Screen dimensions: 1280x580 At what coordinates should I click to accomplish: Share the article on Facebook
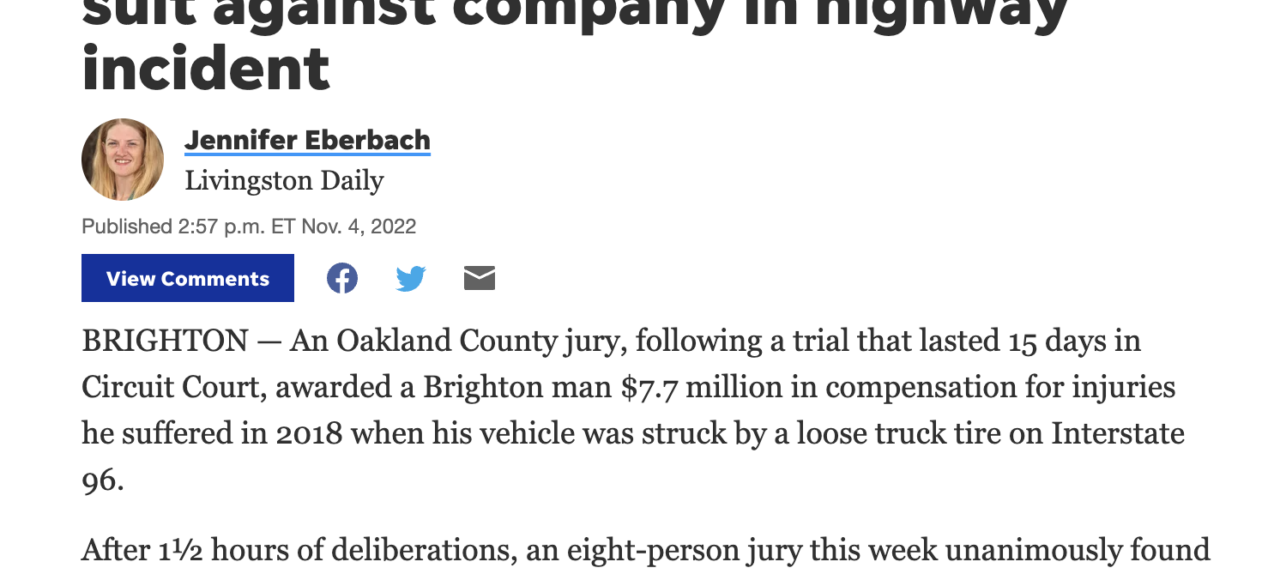coord(342,278)
